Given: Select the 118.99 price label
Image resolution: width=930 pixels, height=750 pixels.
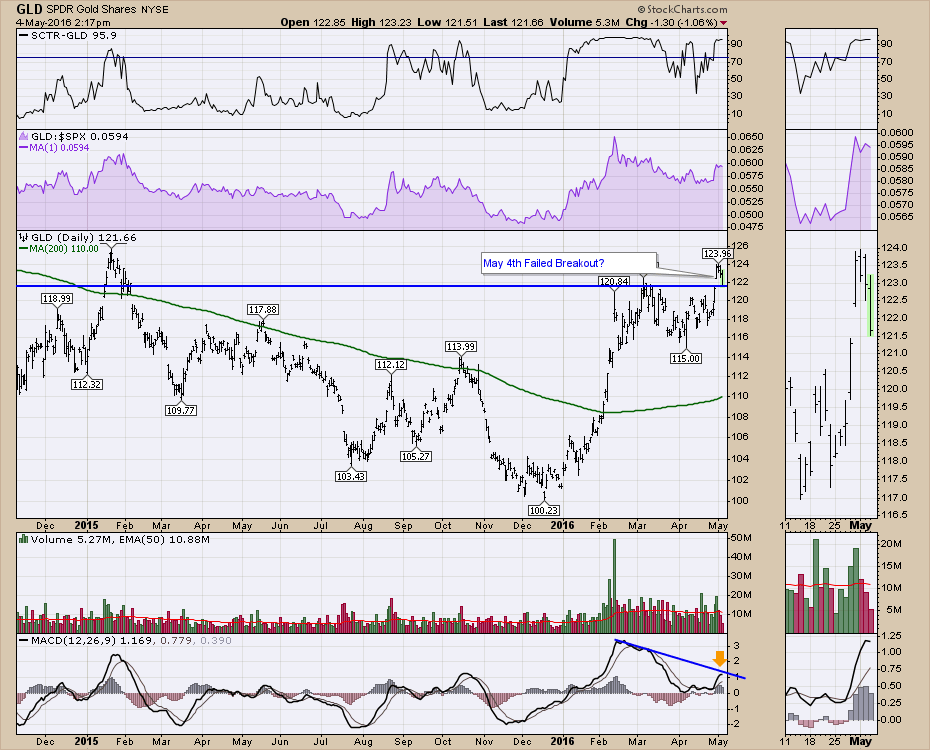Looking at the screenshot, I should click(x=57, y=299).
